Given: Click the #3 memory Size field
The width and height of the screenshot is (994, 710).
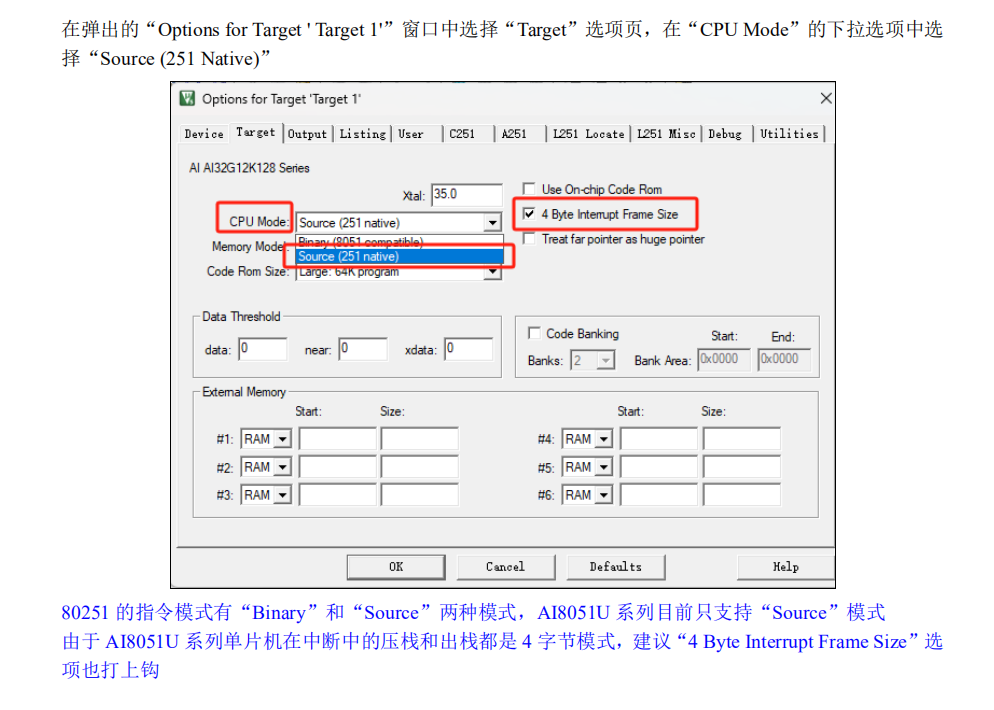Looking at the screenshot, I should (420, 495).
